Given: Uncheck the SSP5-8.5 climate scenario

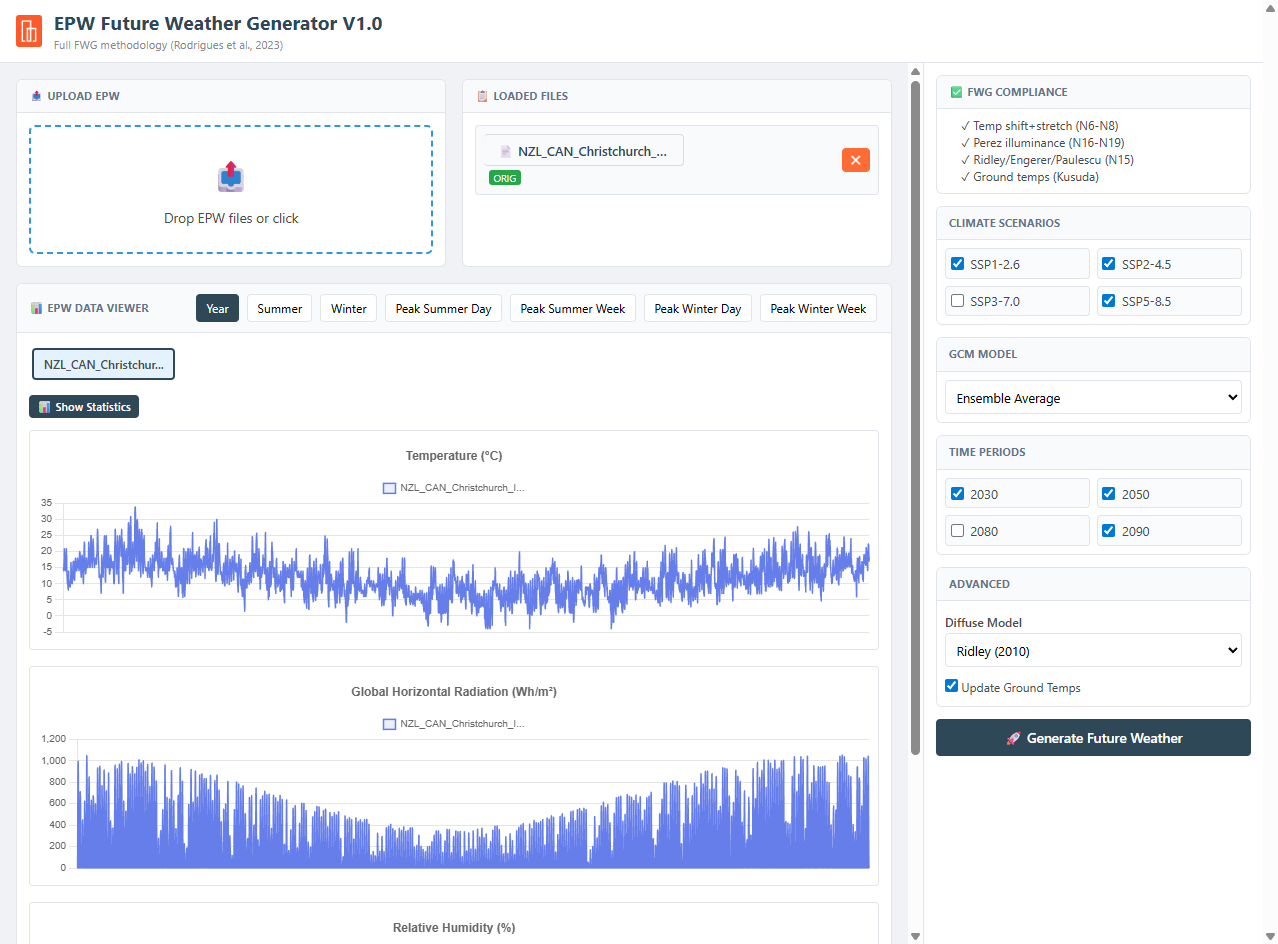Looking at the screenshot, I should click(x=1109, y=301).
